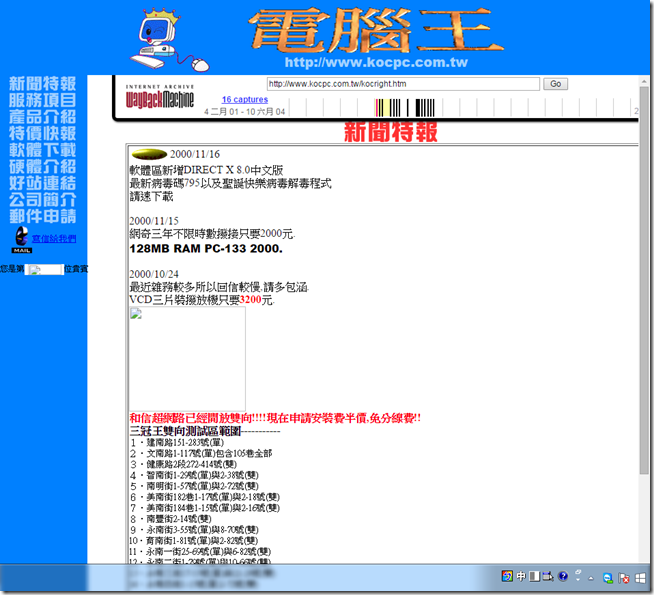Click the line 軟體區新增DIRECT X 8.0中文版
The height and width of the screenshot is (595, 654).
click(x=206, y=170)
